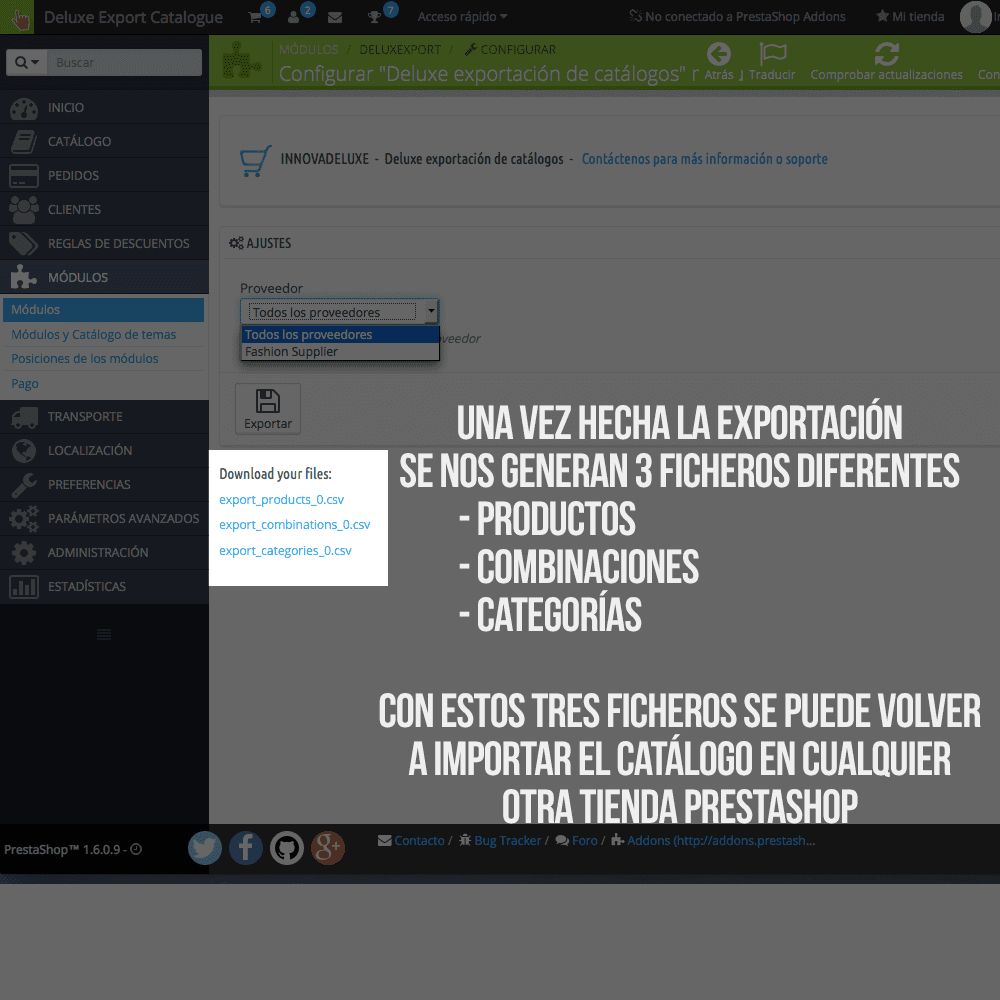Open Clientes menu
Viewport: 1000px width, 1000px height.
(105, 209)
